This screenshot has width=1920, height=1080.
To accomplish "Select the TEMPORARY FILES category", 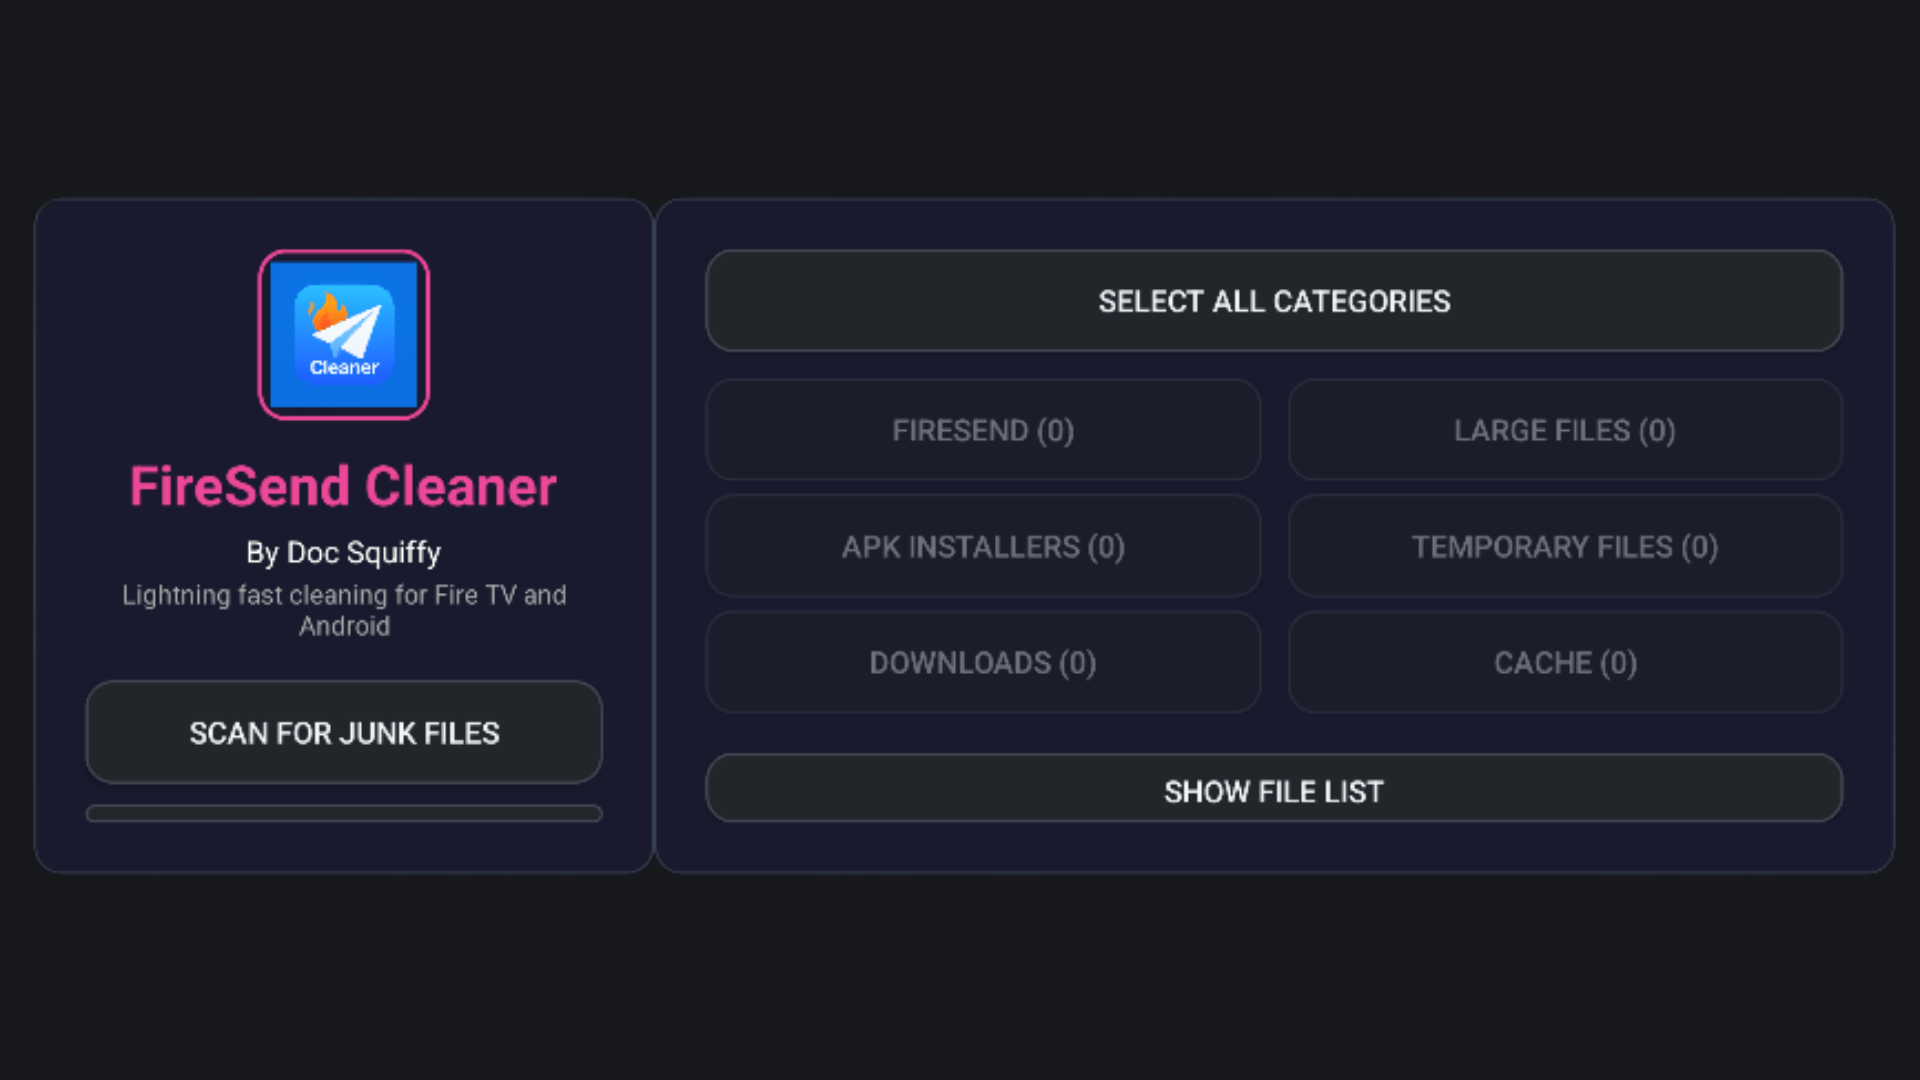I will 1565,546.
